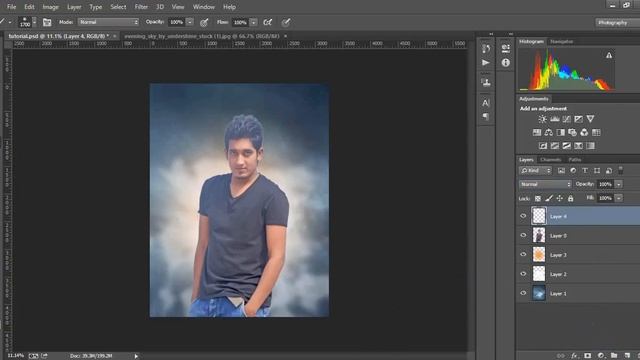Enable airbrush-style build-up icon

[x=268, y=22]
